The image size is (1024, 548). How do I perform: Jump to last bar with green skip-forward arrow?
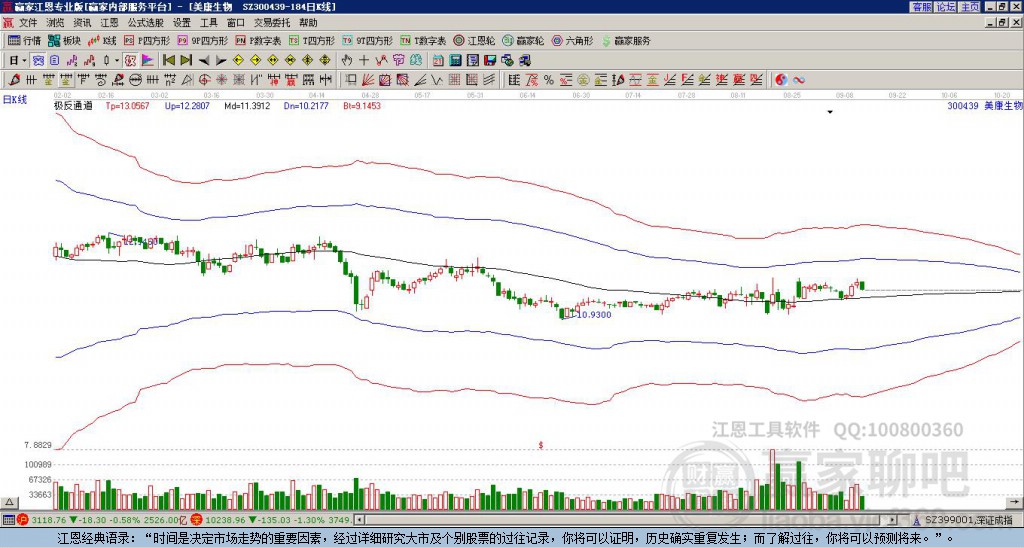(x=186, y=60)
